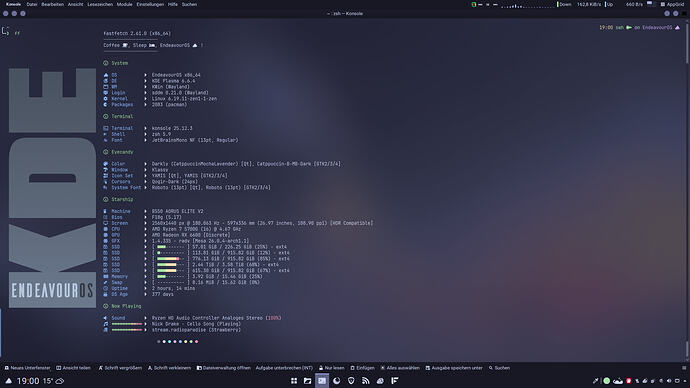Click the 'Linux 6.19.11-zen1-1-zen' kernel text
The width and height of the screenshot is (690, 388).
click(x=184, y=99)
